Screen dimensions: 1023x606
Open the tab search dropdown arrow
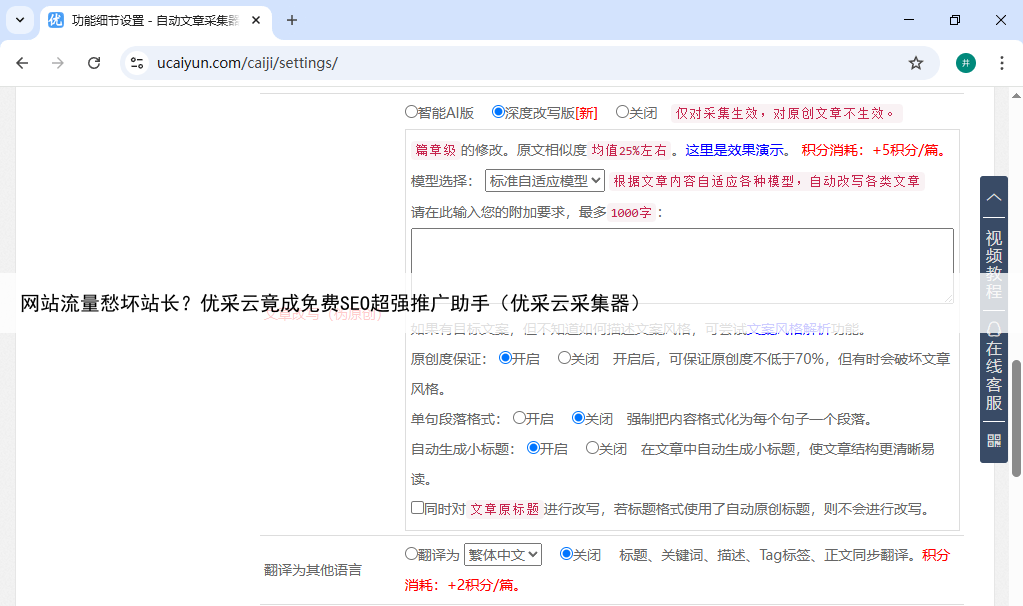[x=19, y=20]
